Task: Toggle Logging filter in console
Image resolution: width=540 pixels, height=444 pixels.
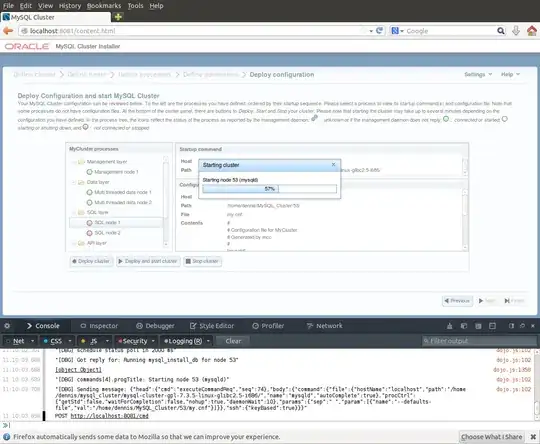Action: (x=183, y=341)
